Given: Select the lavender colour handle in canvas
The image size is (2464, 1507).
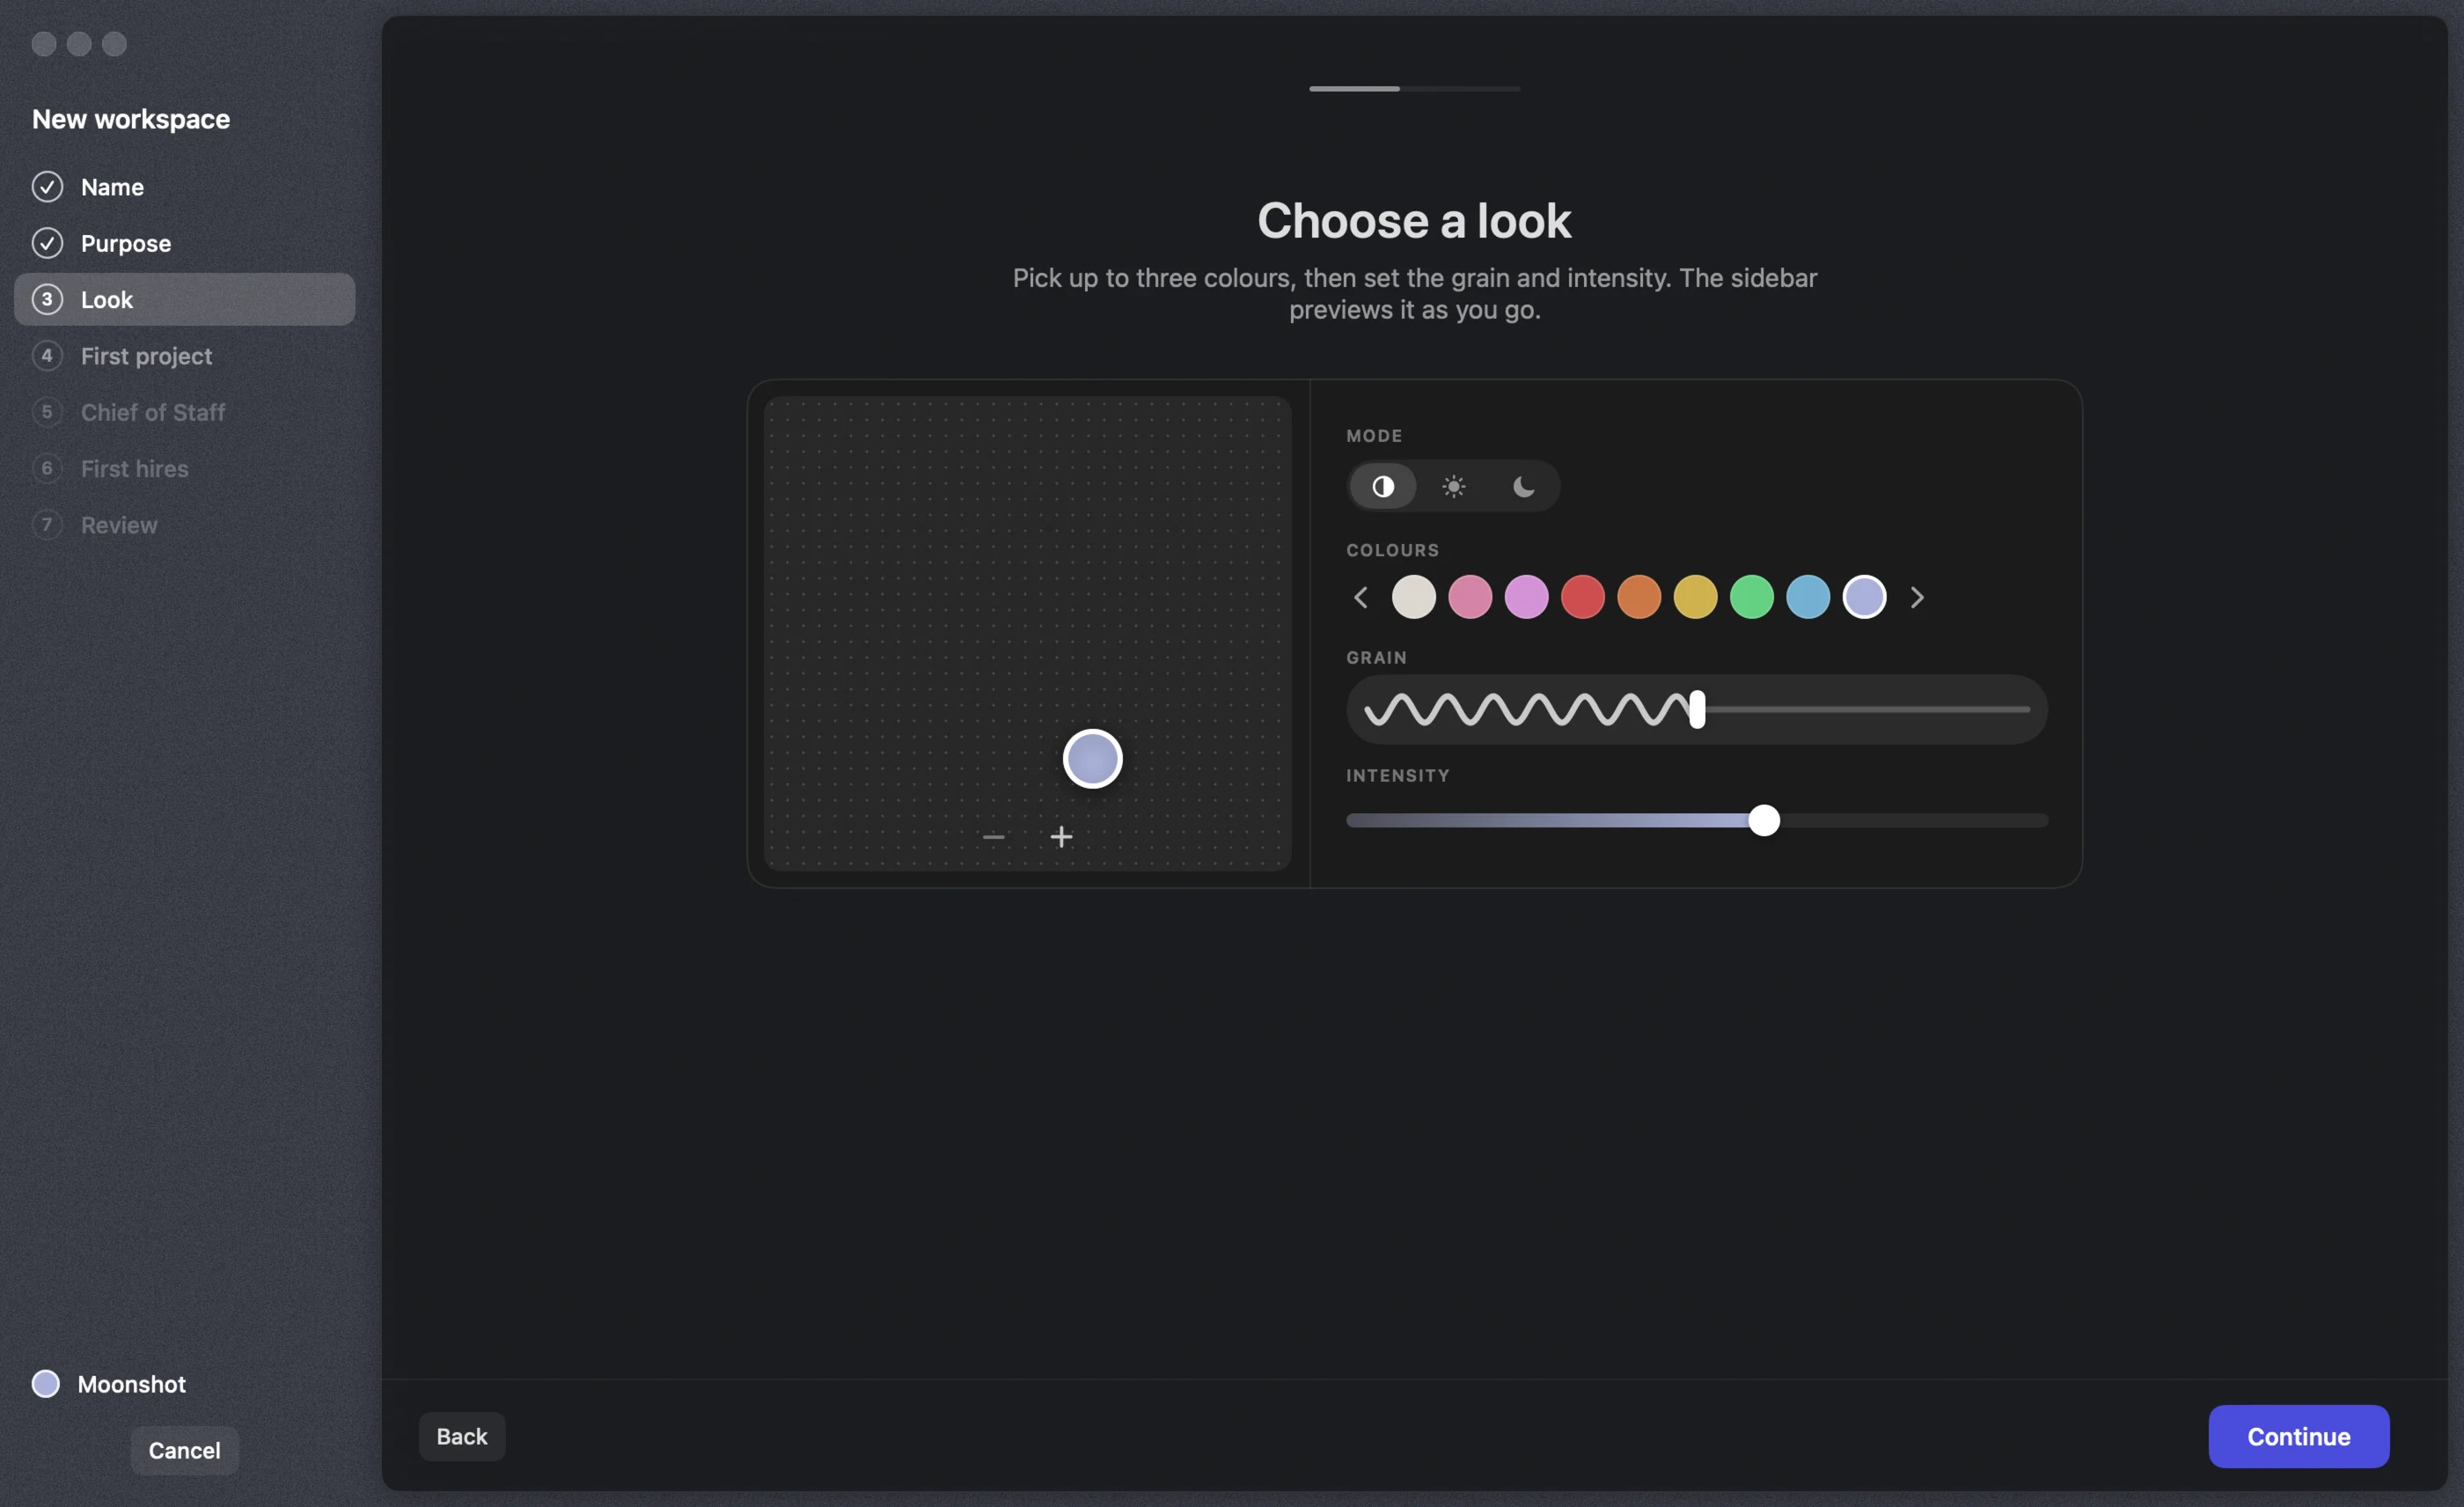Looking at the screenshot, I should click(x=1092, y=758).
